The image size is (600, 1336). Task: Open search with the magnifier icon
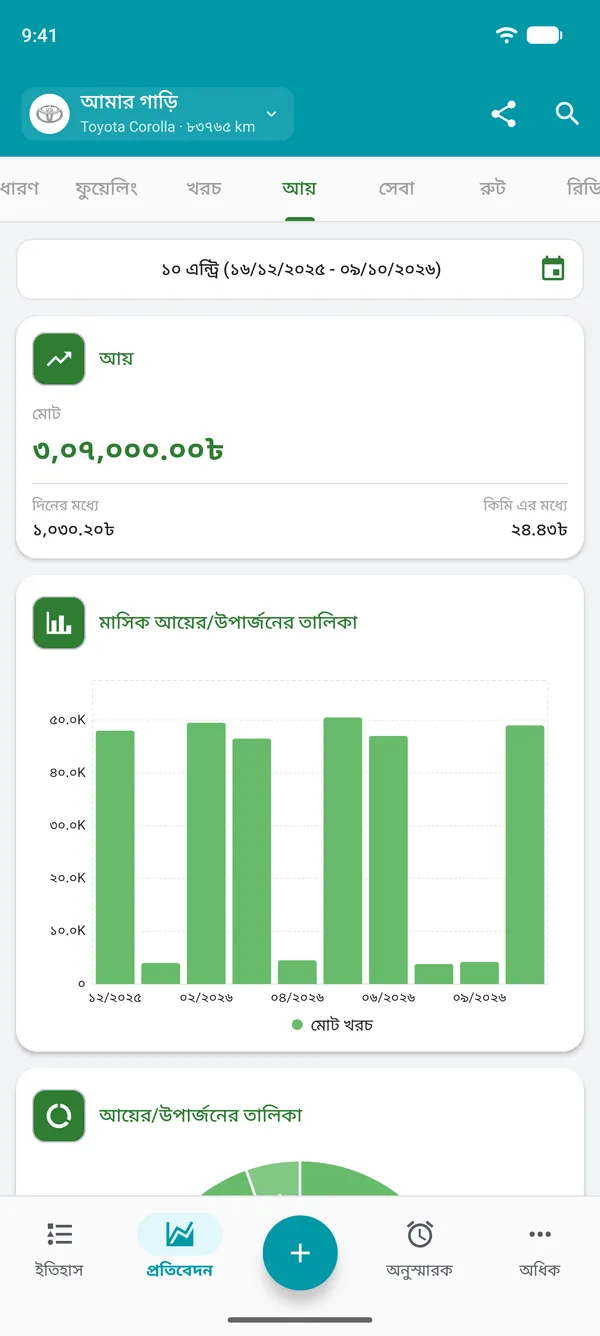[x=567, y=114]
